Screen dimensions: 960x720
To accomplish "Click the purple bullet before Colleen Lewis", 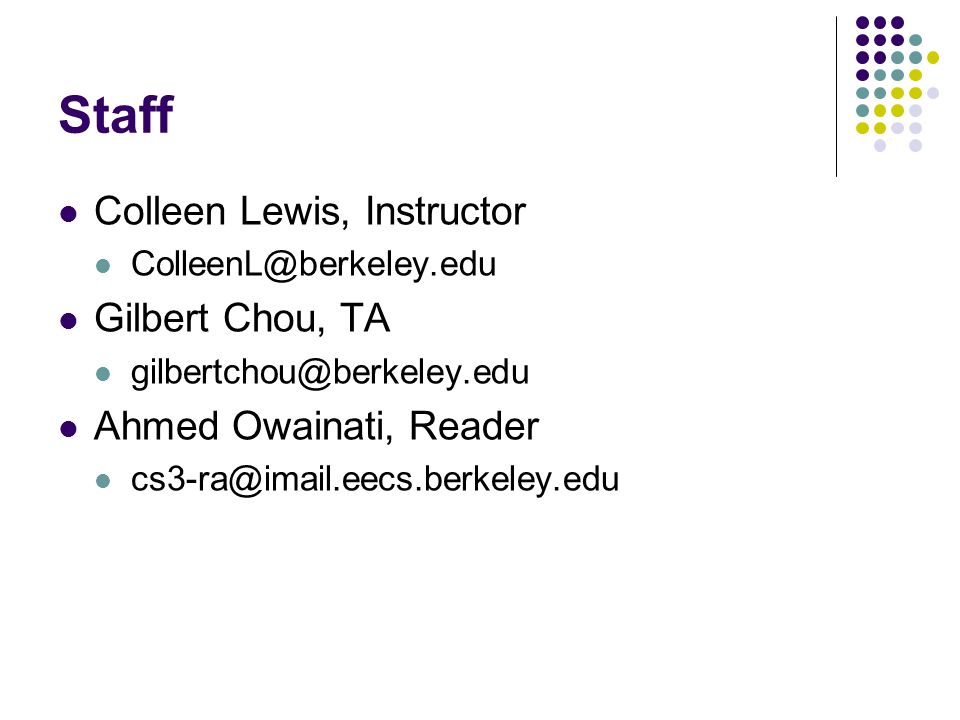I will [x=69, y=214].
